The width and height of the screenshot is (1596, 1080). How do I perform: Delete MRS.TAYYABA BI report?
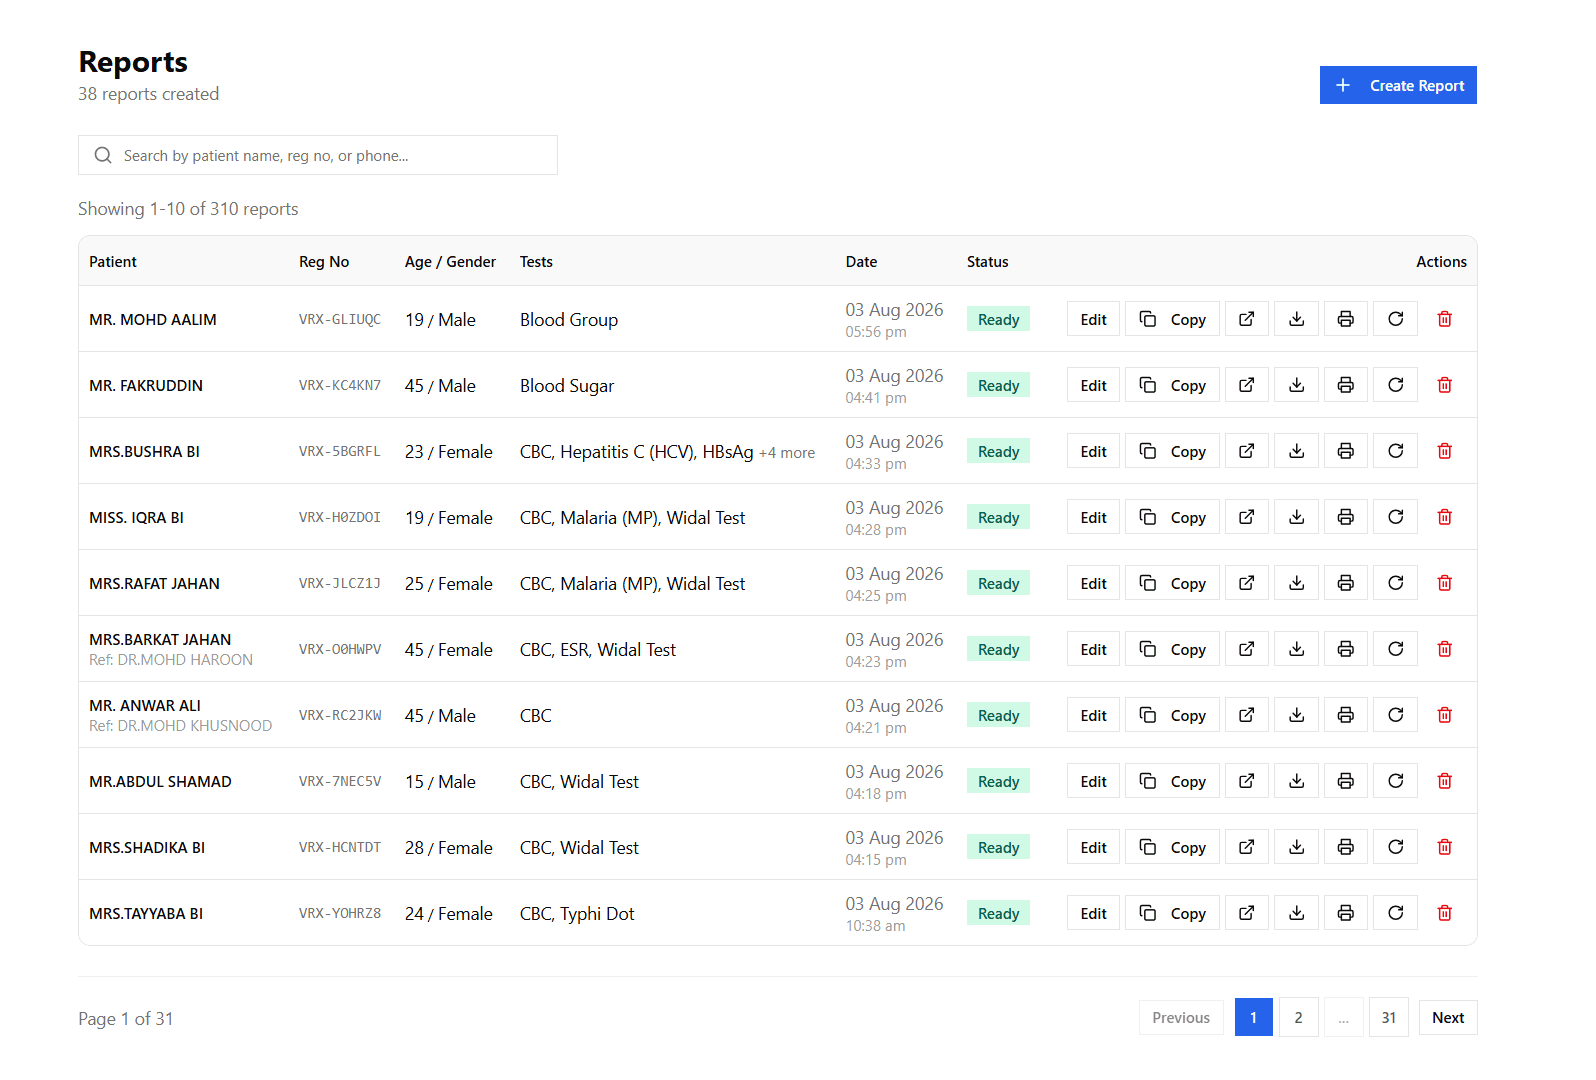coord(1445,913)
